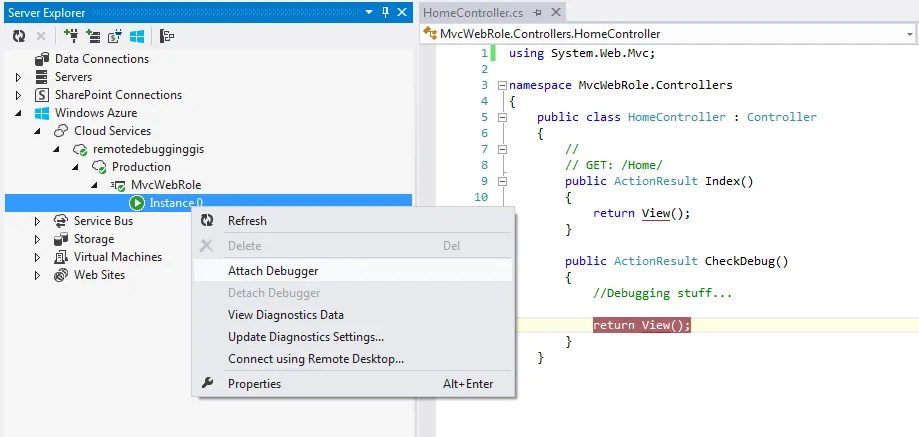Click the tree view icon in Server Explorer toolbar
This screenshot has width=919, height=437.
tap(167, 36)
